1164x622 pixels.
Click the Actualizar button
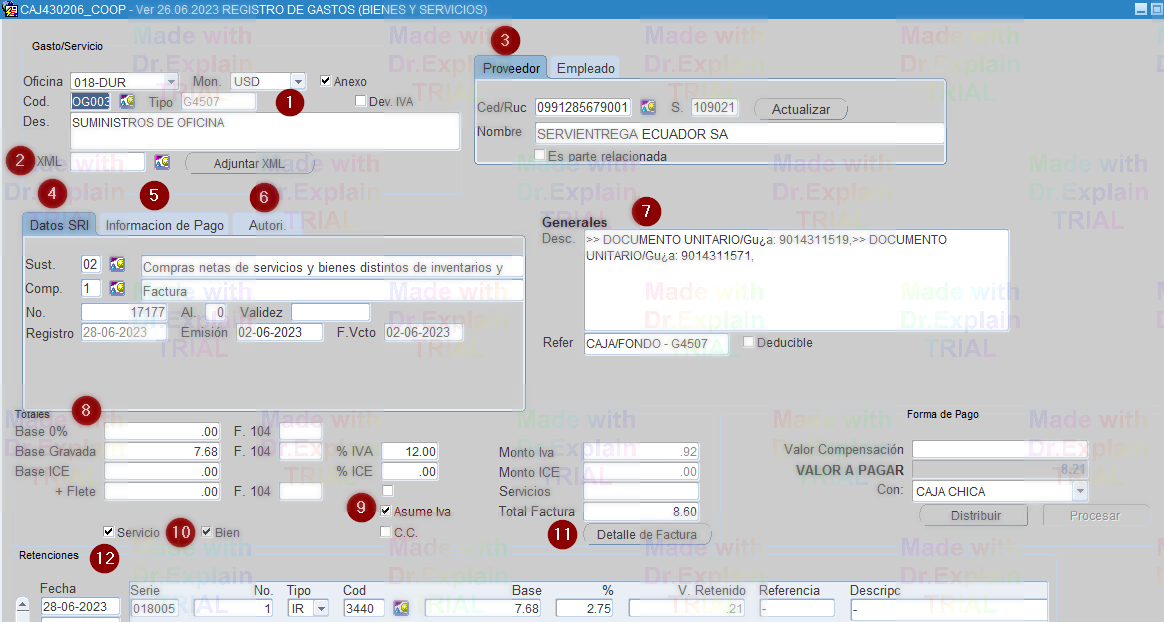[800, 108]
